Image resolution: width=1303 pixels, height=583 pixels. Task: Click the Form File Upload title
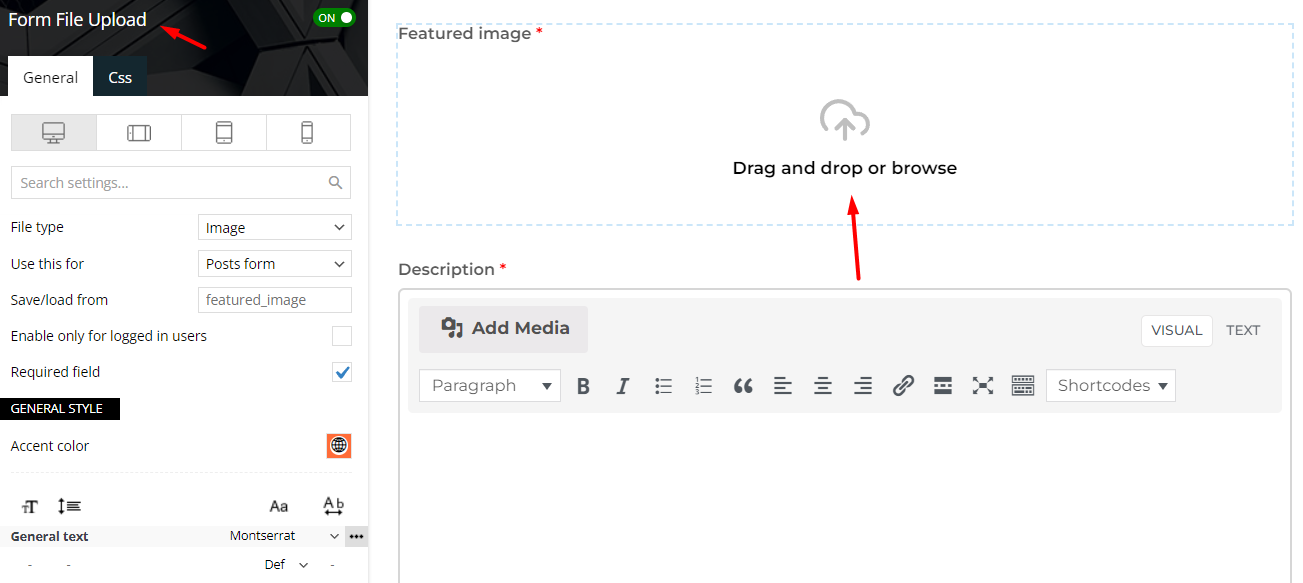pyautogui.click(x=77, y=20)
